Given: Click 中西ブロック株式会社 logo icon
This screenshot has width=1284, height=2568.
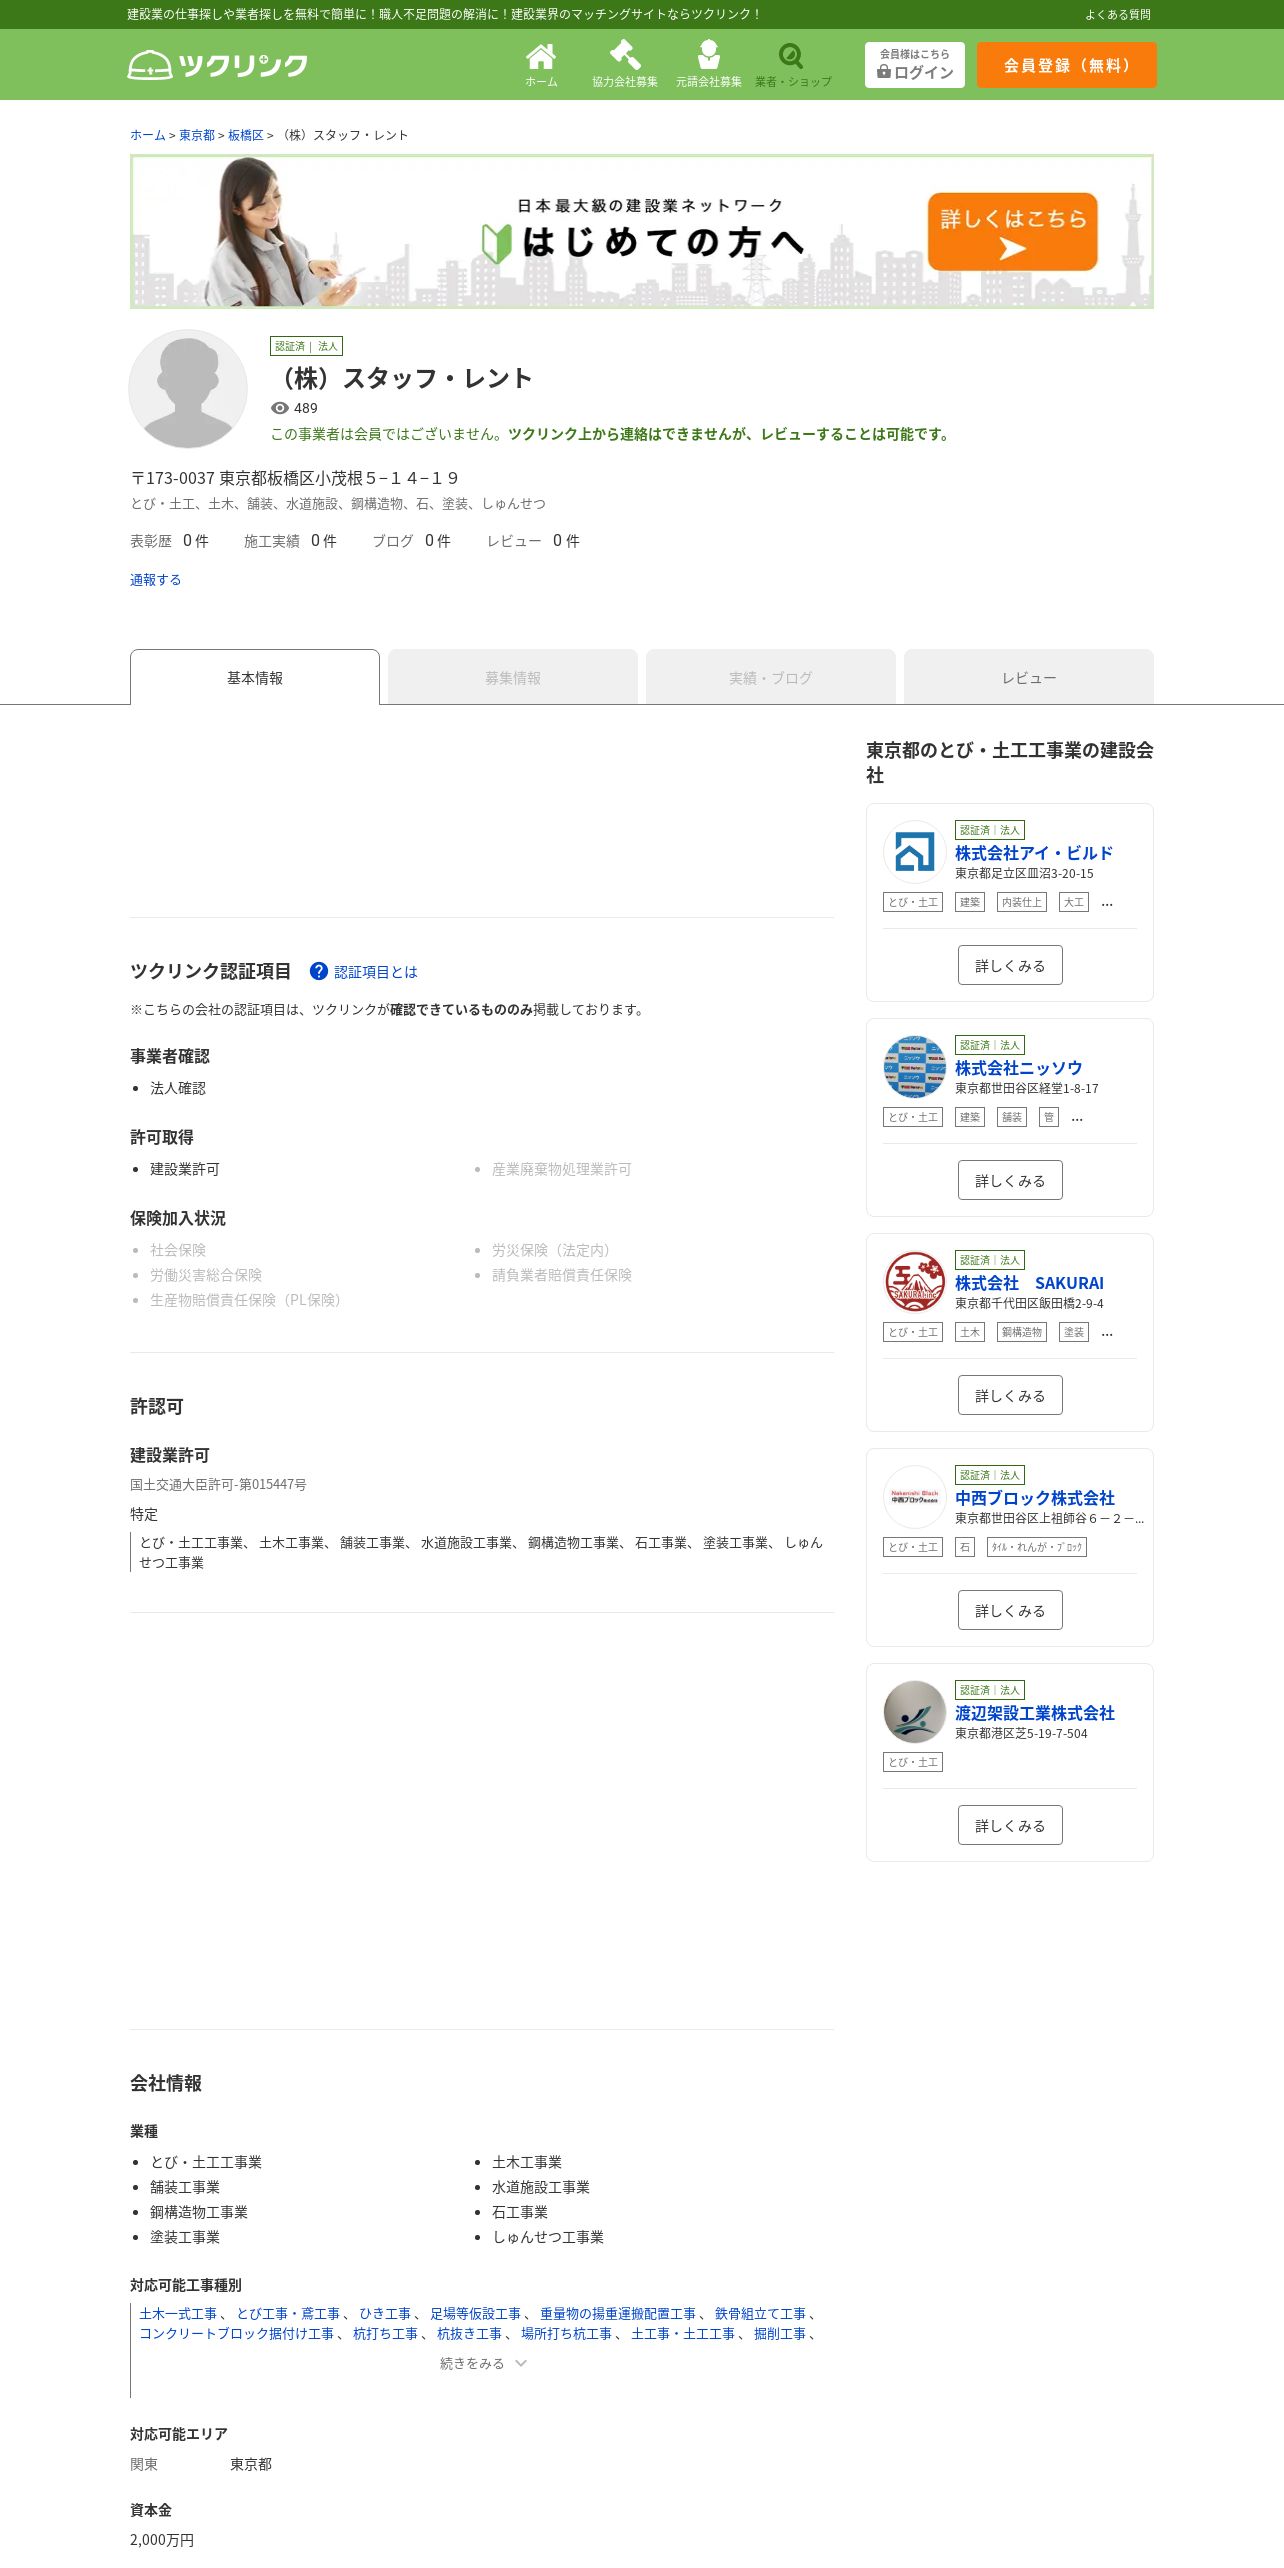Looking at the screenshot, I should [914, 1497].
